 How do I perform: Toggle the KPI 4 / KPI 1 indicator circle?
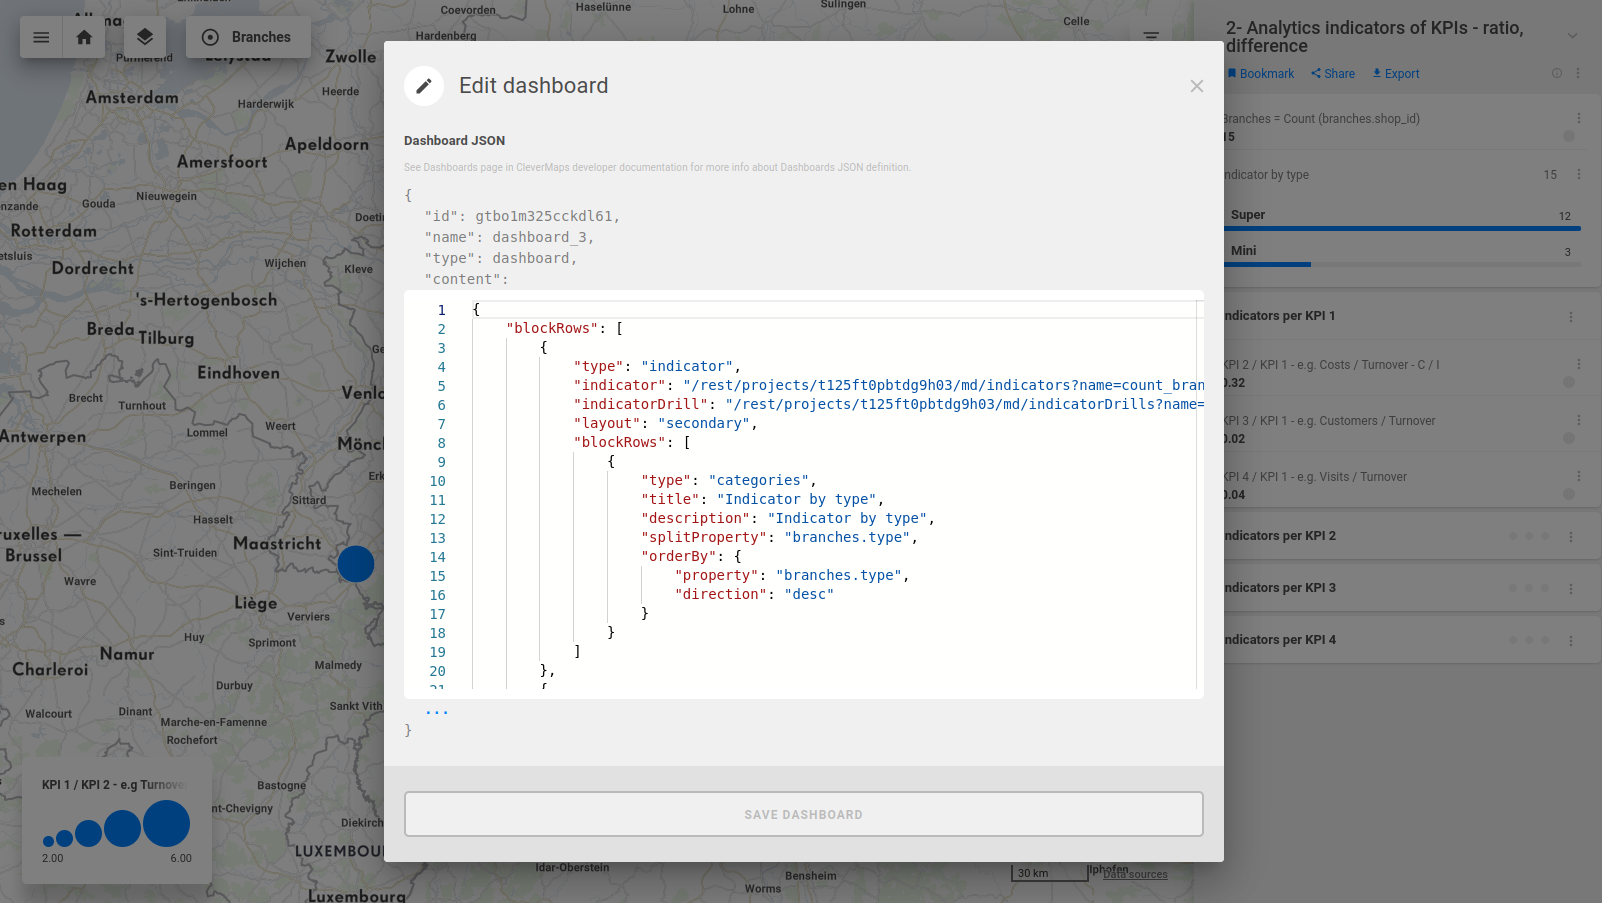tap(1568, 494)
